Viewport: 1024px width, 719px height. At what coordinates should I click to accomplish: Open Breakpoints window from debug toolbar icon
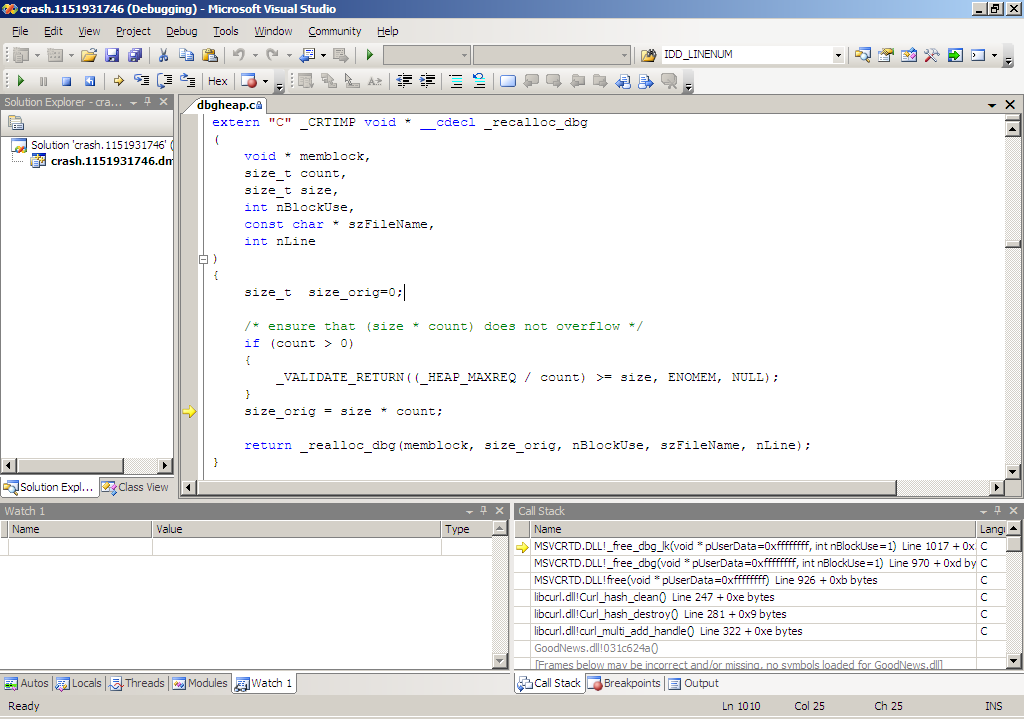pyautogui.click(x=249, y=81)
